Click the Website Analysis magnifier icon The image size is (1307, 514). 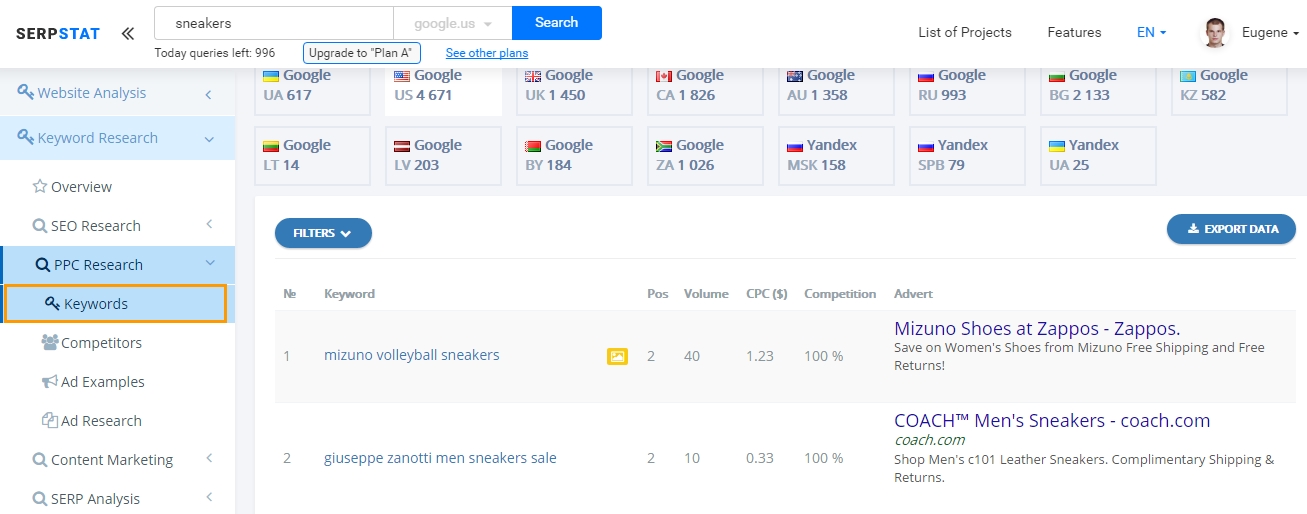pyautogui.click(x=26, y=92)
